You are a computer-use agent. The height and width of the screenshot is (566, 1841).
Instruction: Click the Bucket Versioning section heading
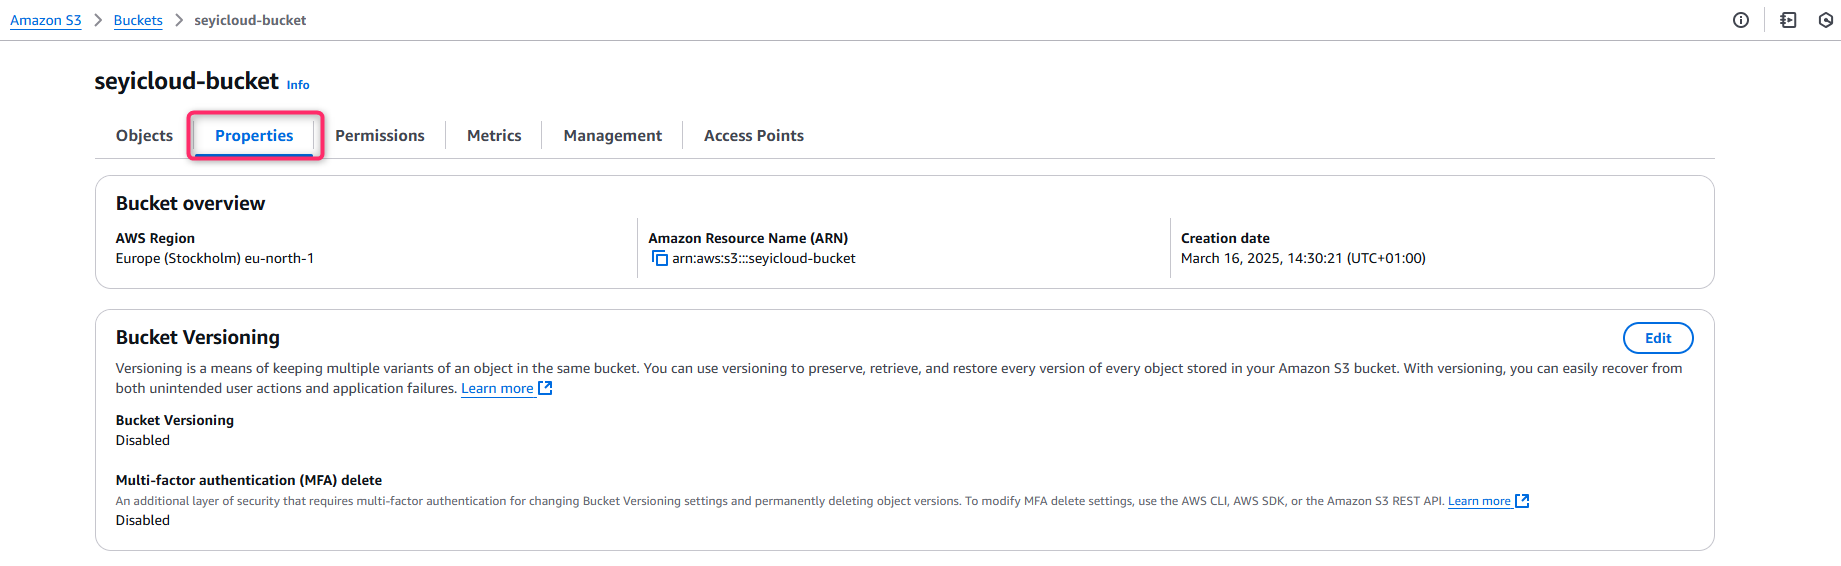198,337
